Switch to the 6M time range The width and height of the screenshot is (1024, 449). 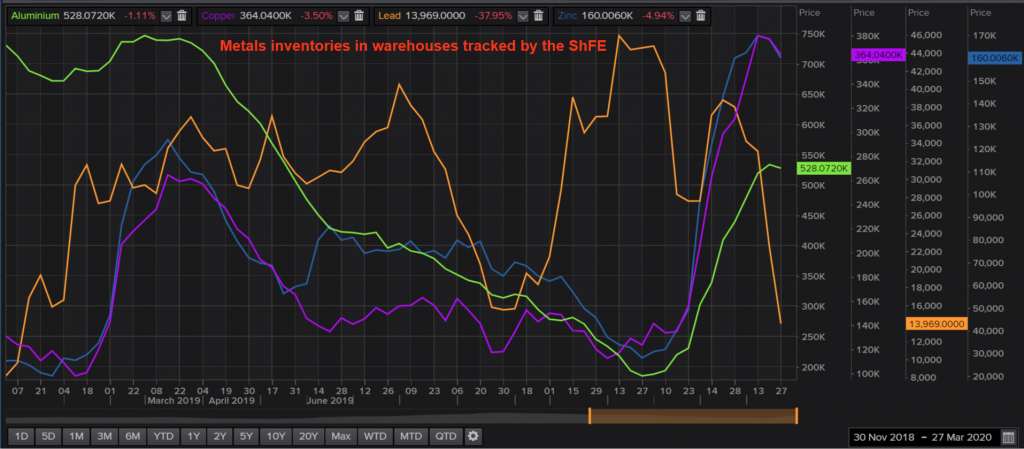pos(131,436)
